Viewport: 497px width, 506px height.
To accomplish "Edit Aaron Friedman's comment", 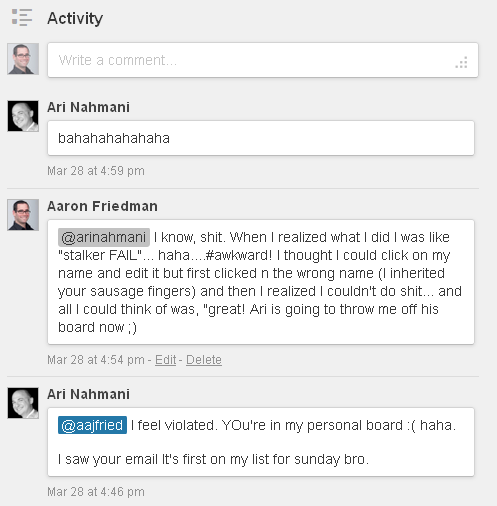I will tap(165, 360).
